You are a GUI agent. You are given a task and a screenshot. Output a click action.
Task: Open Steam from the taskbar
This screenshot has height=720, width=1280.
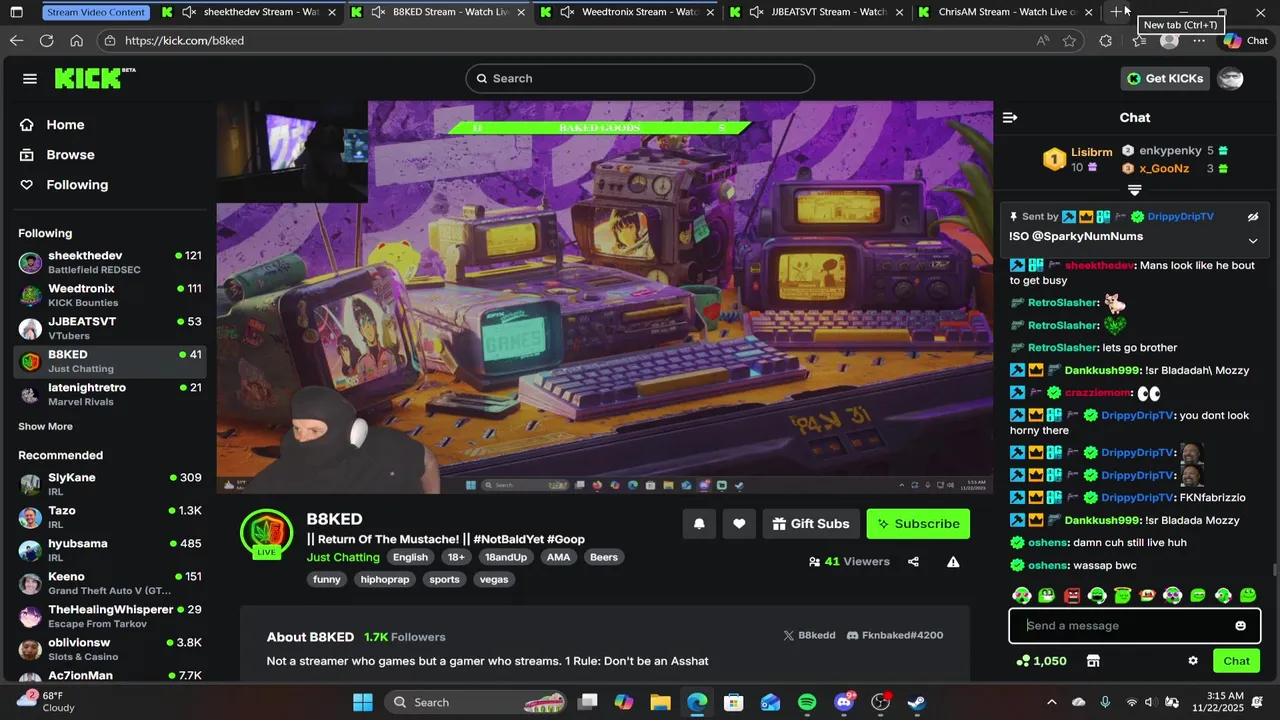[916, 702]
